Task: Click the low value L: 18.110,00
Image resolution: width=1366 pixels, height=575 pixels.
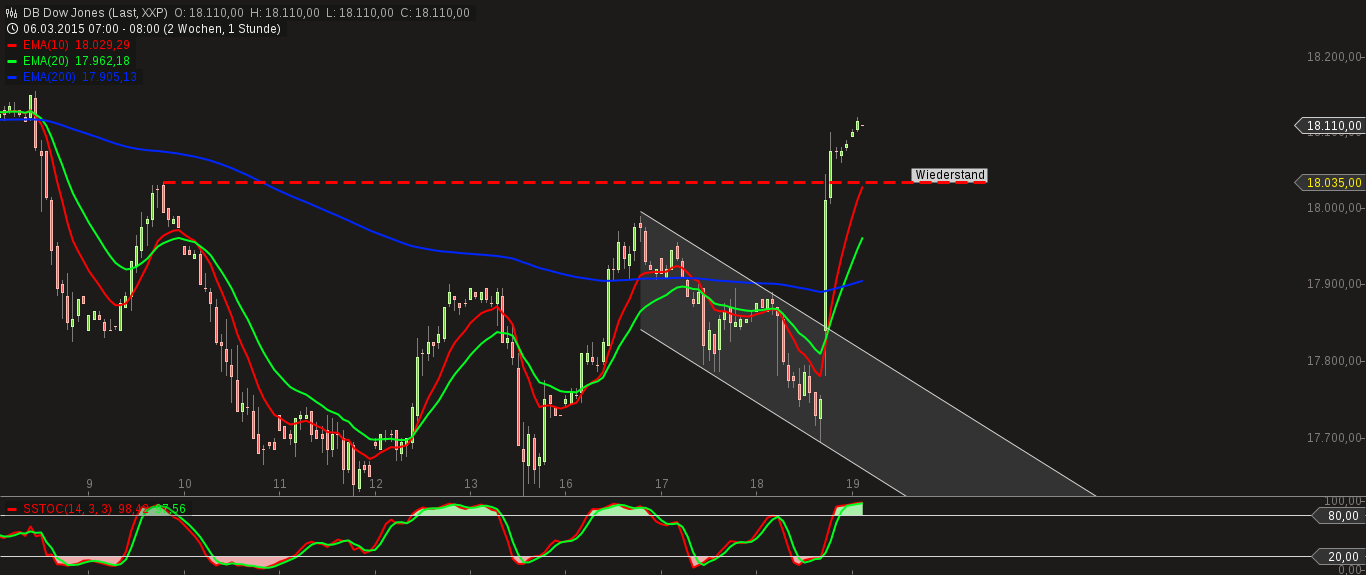Action: [359, 13]
